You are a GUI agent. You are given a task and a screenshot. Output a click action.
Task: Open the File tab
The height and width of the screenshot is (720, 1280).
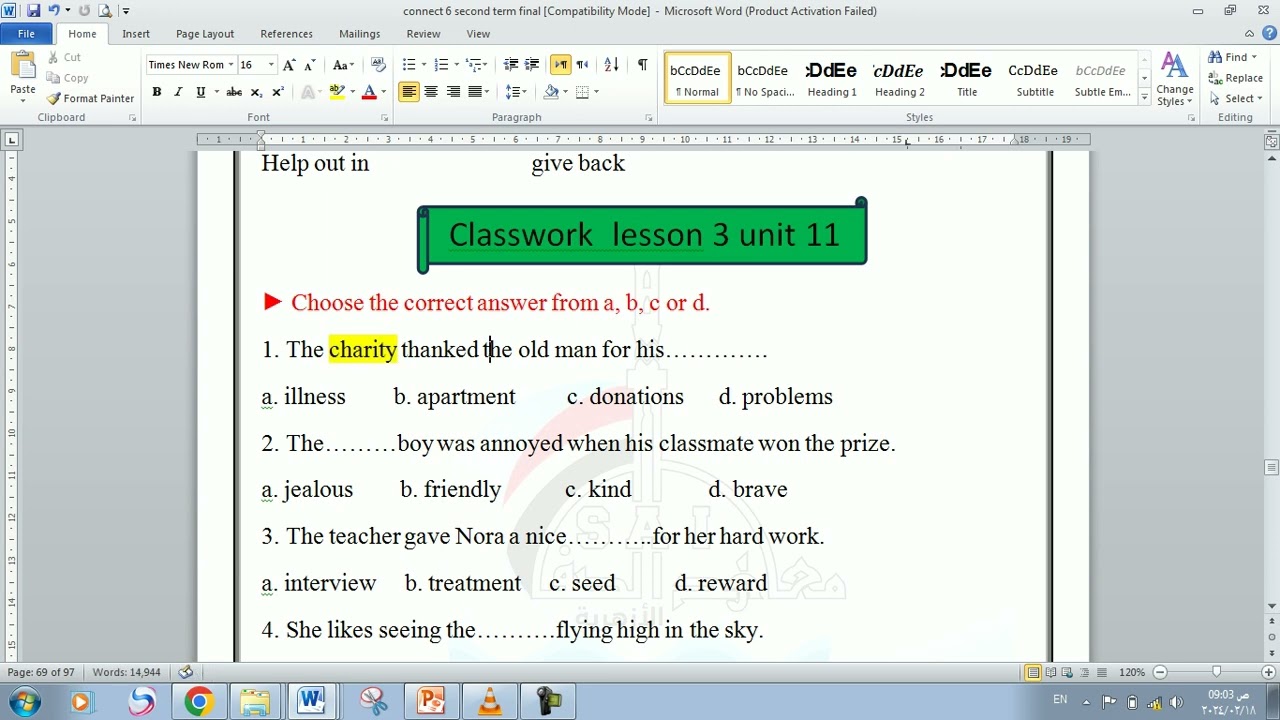coord(26,34)
